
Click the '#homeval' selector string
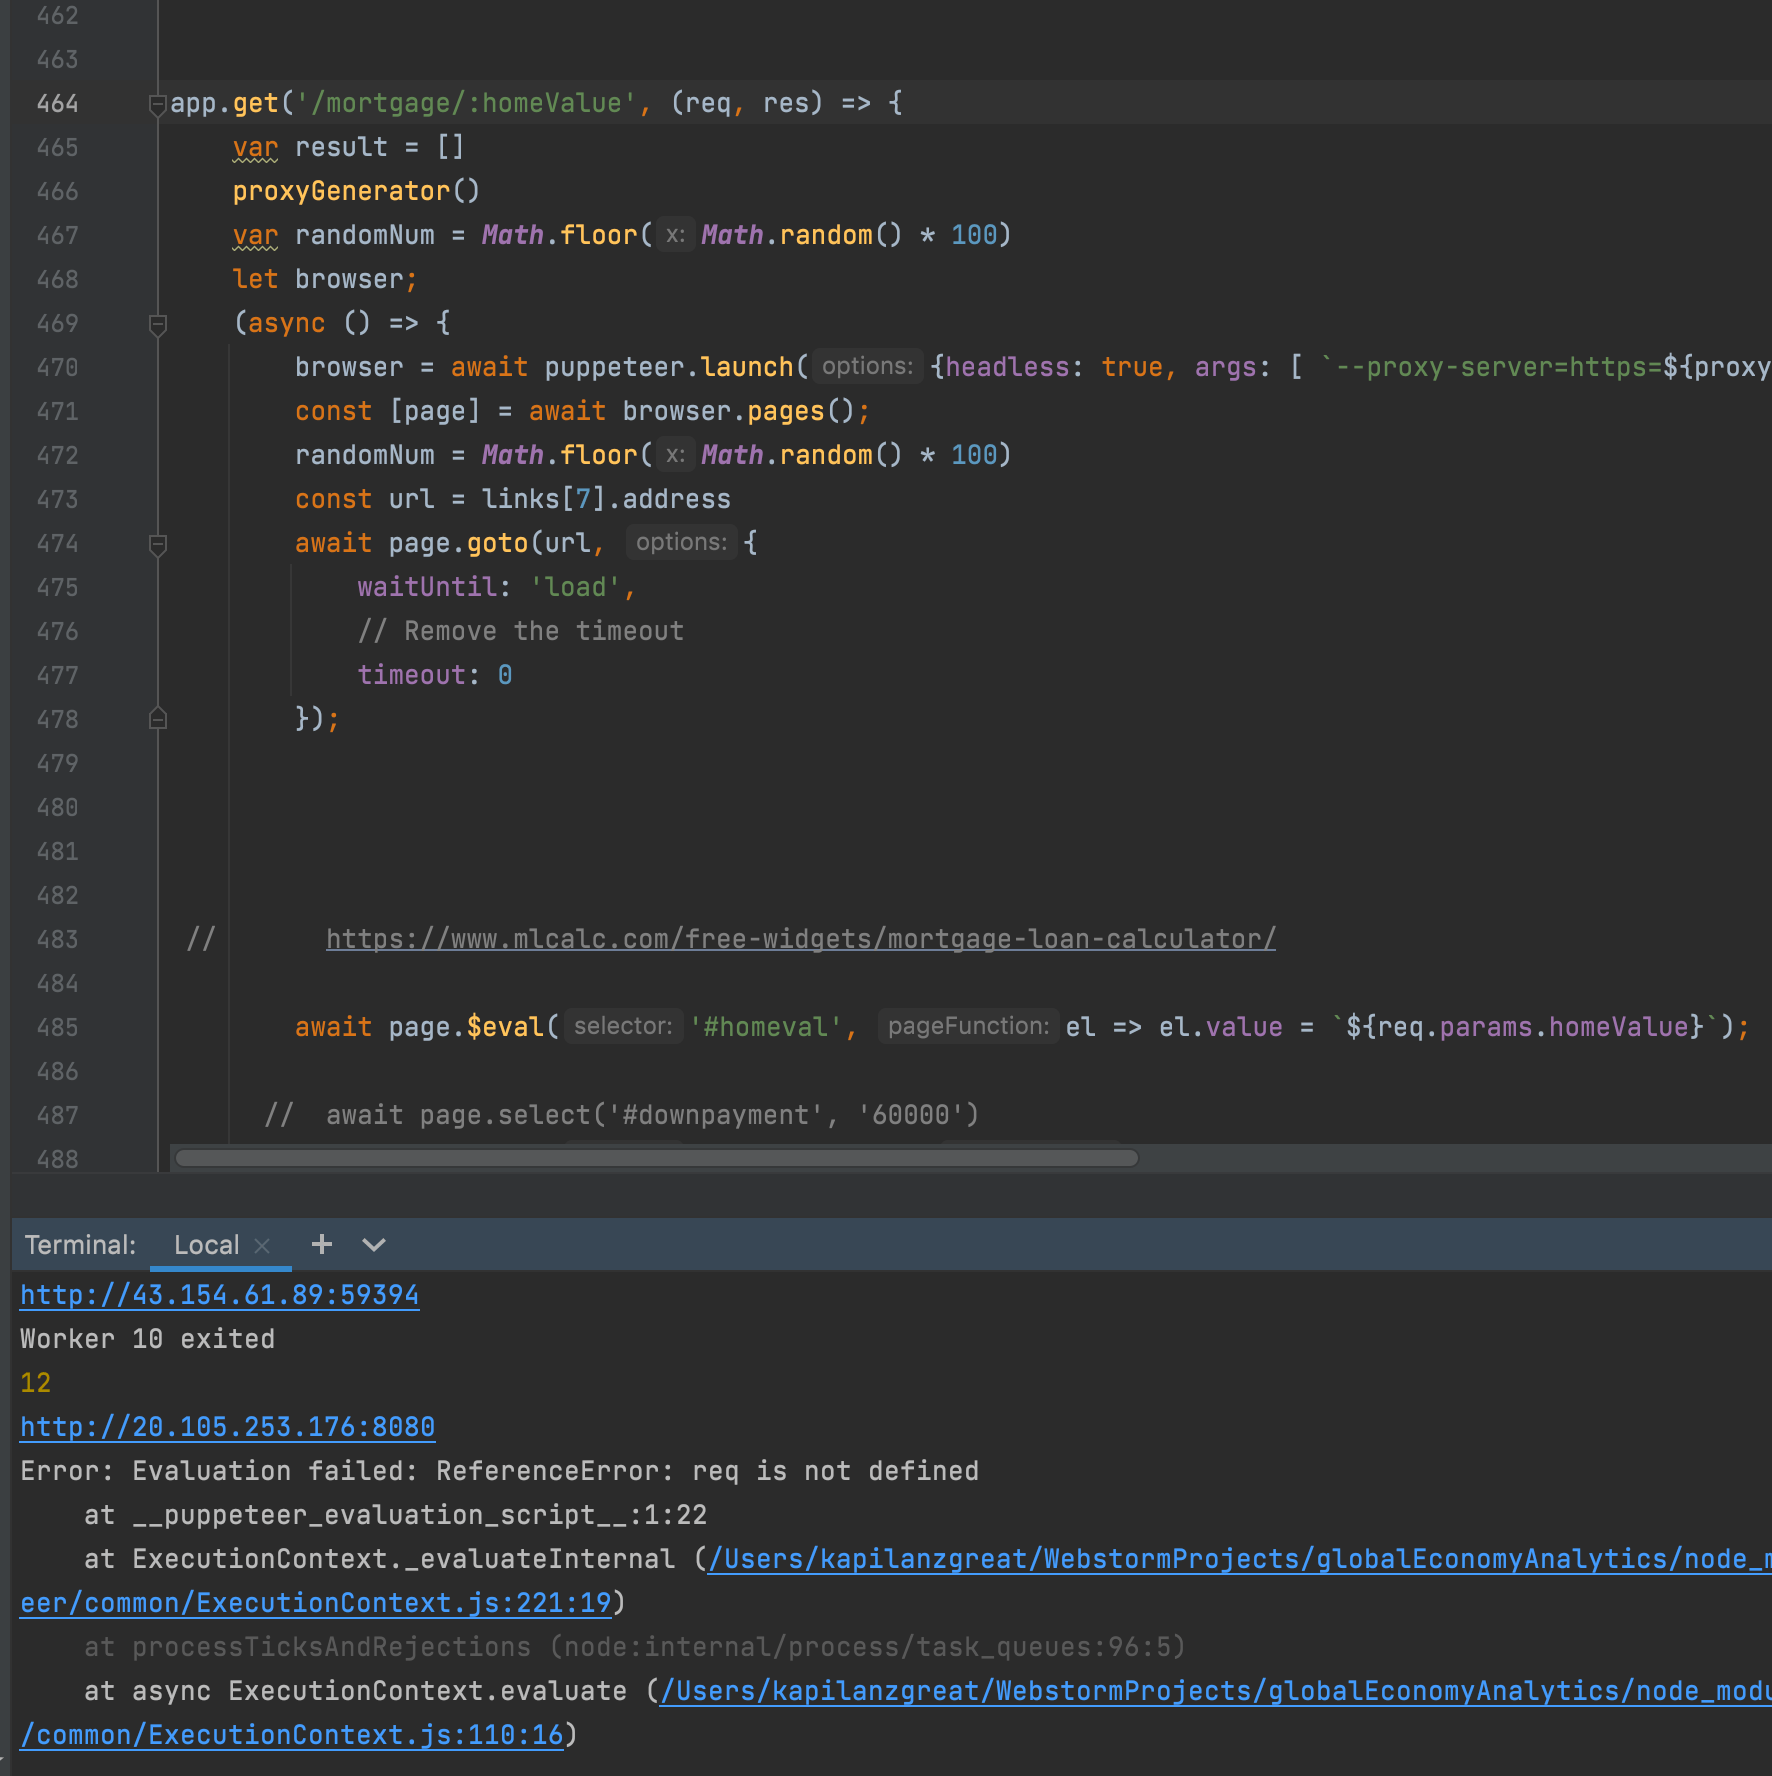tap(765, 1027)
